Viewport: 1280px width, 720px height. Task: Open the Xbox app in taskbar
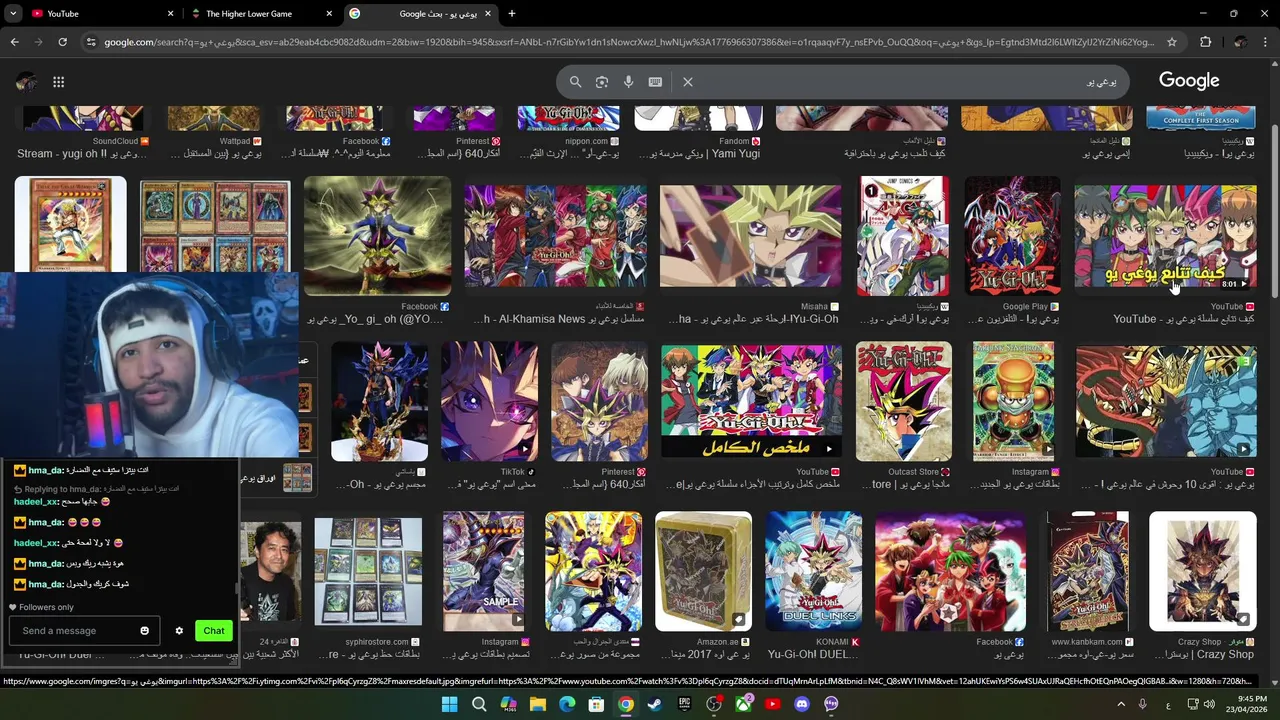pos(743,704)
